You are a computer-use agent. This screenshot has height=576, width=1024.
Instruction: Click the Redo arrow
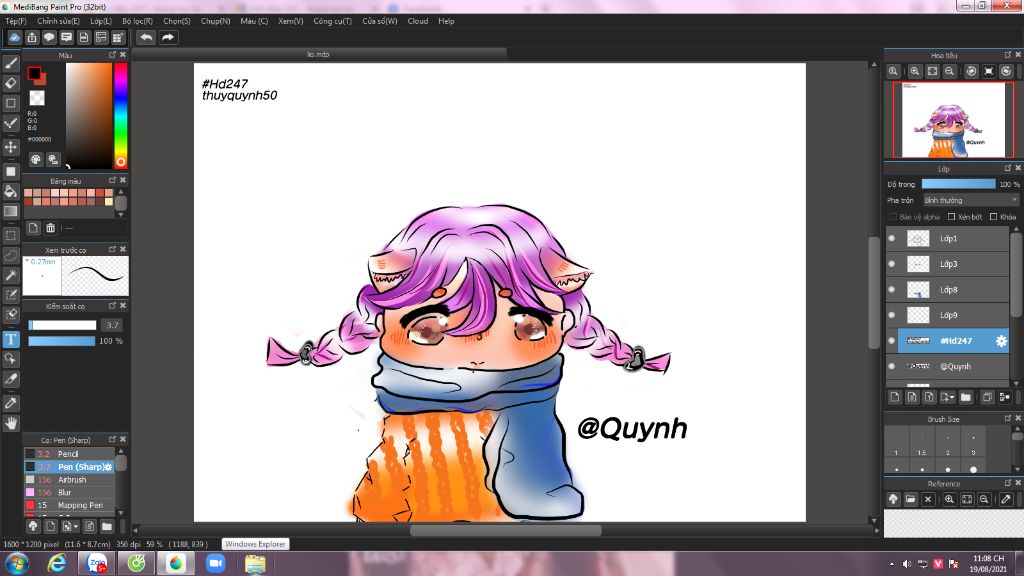168,37
